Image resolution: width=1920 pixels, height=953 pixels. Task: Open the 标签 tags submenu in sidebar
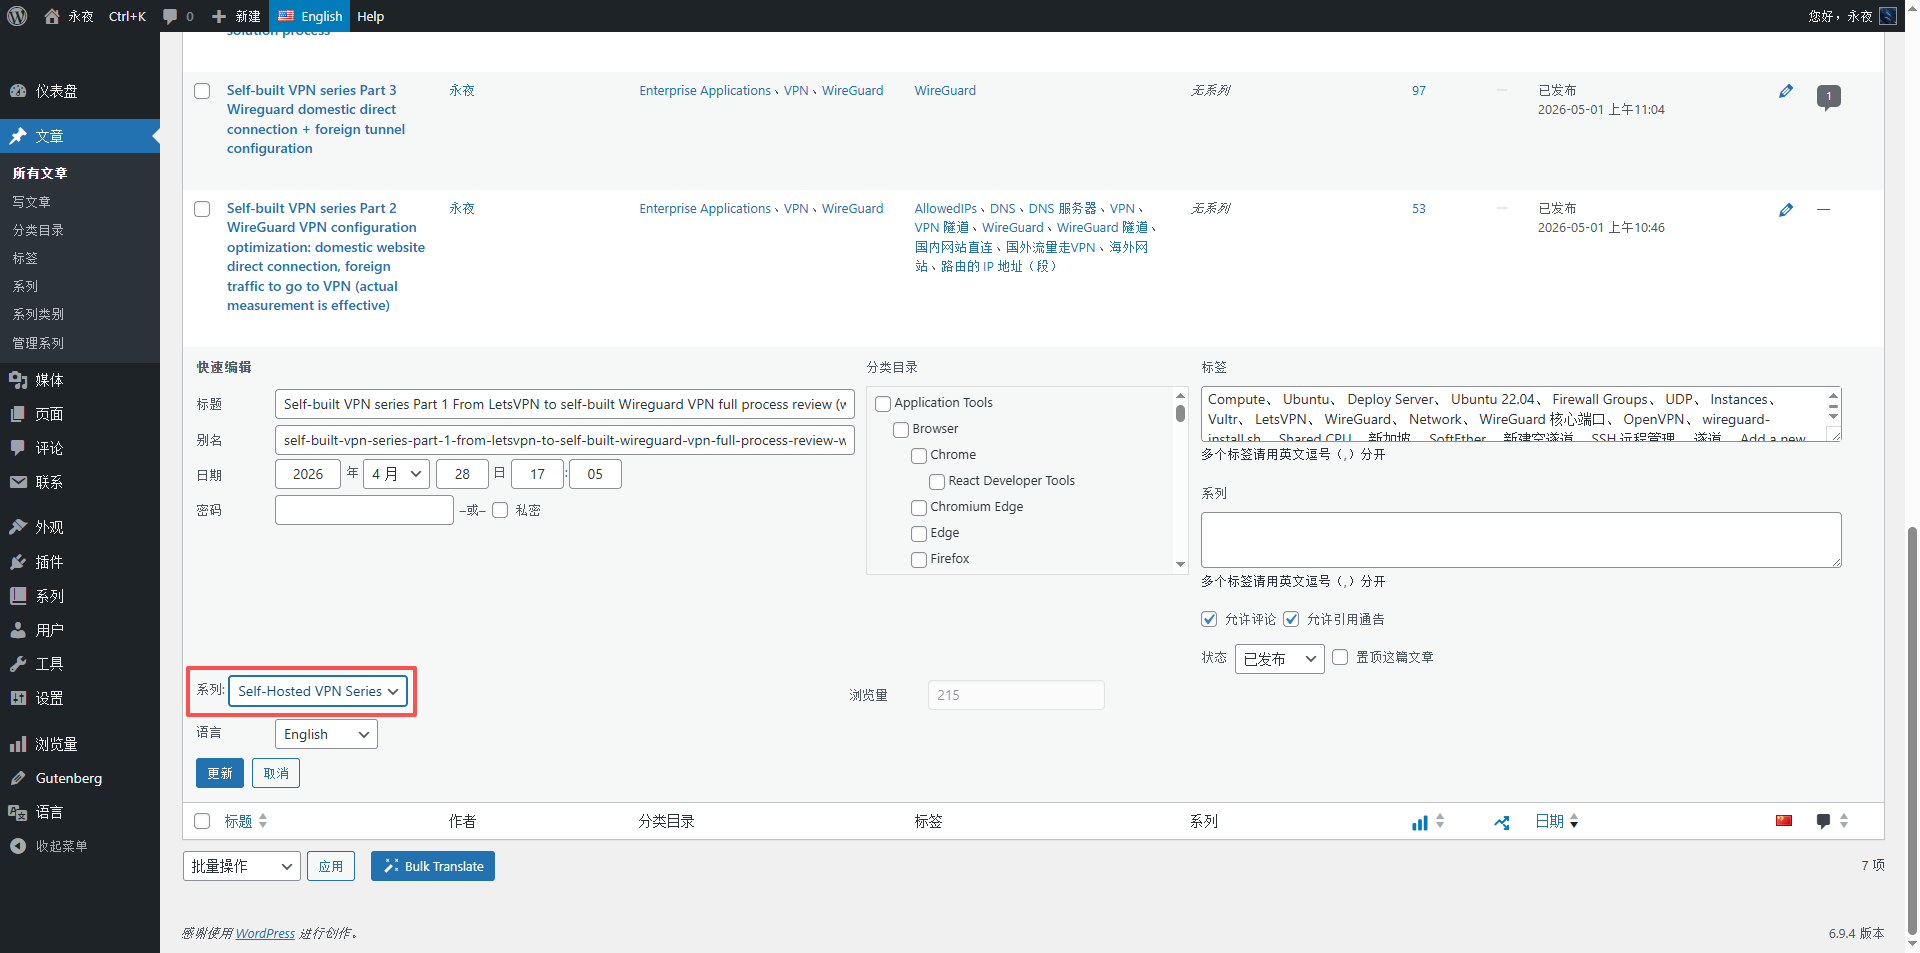(25, 258)
